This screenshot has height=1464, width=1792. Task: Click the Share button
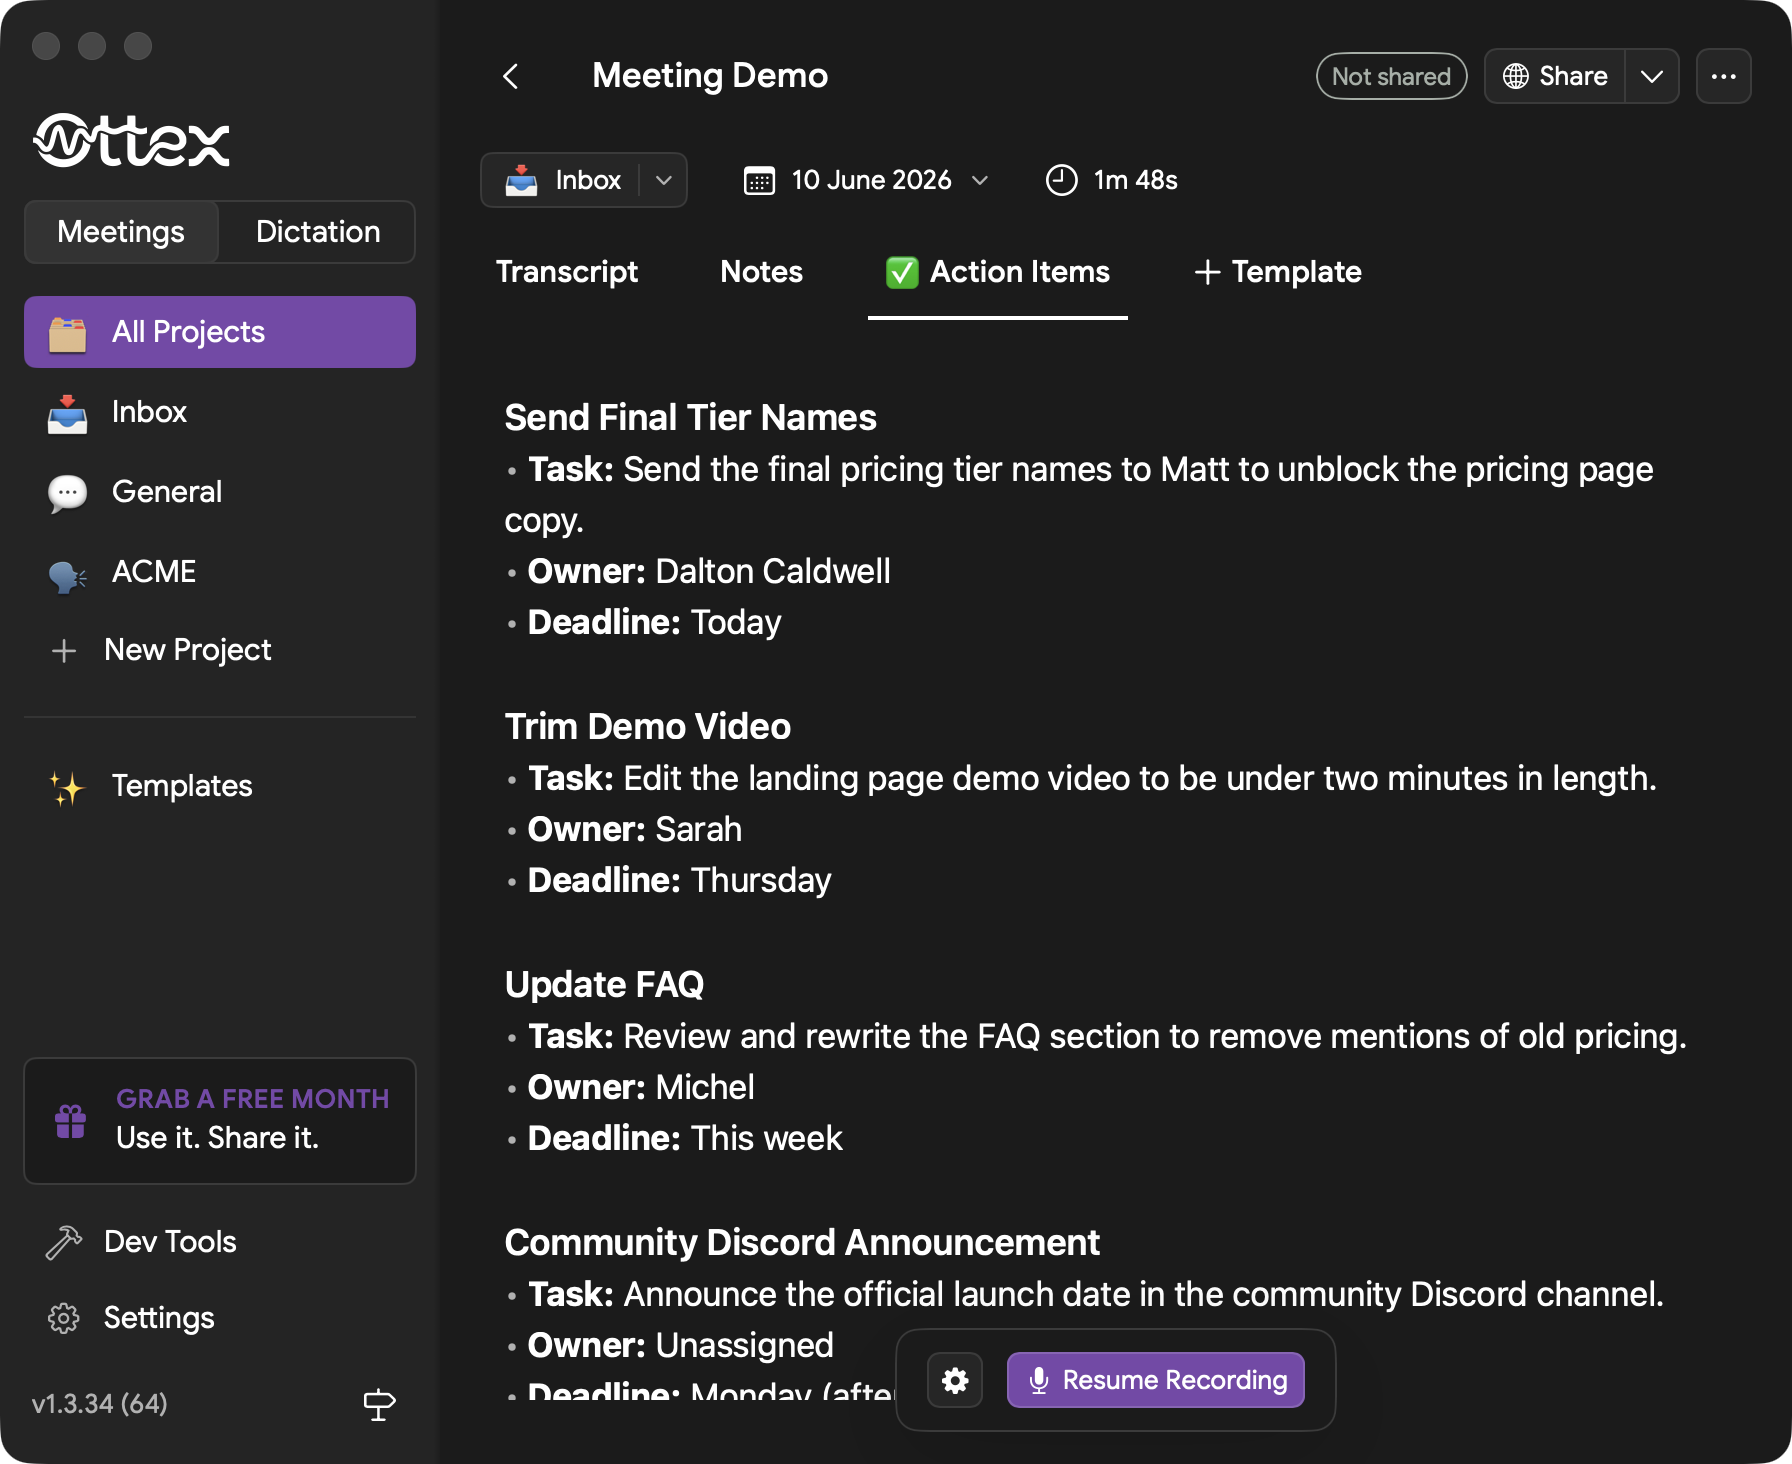point(1555,76)
